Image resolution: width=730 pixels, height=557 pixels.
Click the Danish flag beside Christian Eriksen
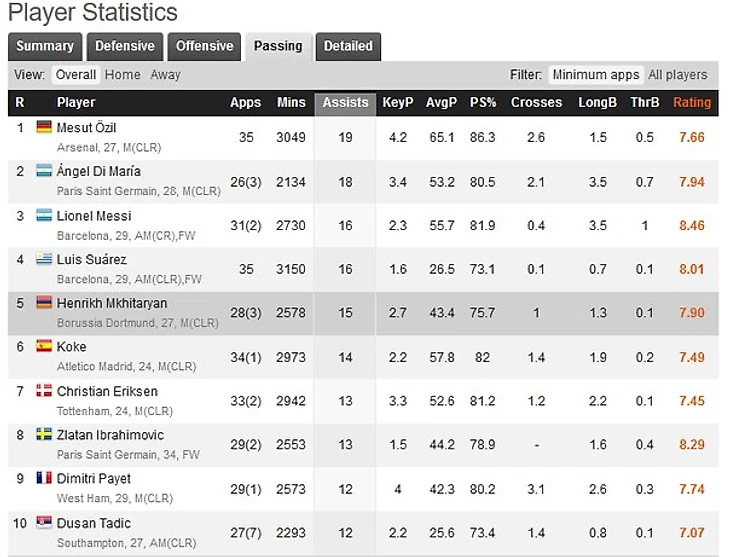point(44,391)
